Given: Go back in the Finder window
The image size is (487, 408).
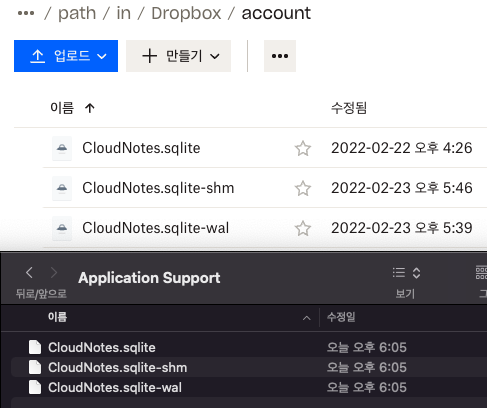Looking at the screenshot, I should click(29, 273).
